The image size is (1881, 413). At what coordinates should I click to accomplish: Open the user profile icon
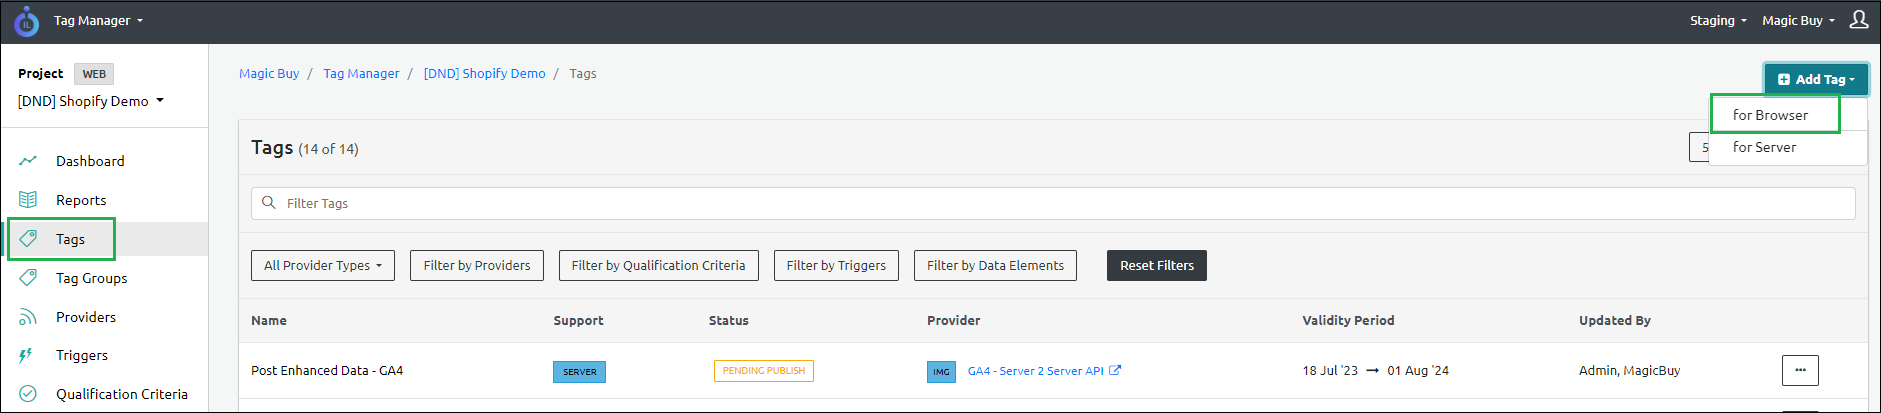coord(1859,20)
